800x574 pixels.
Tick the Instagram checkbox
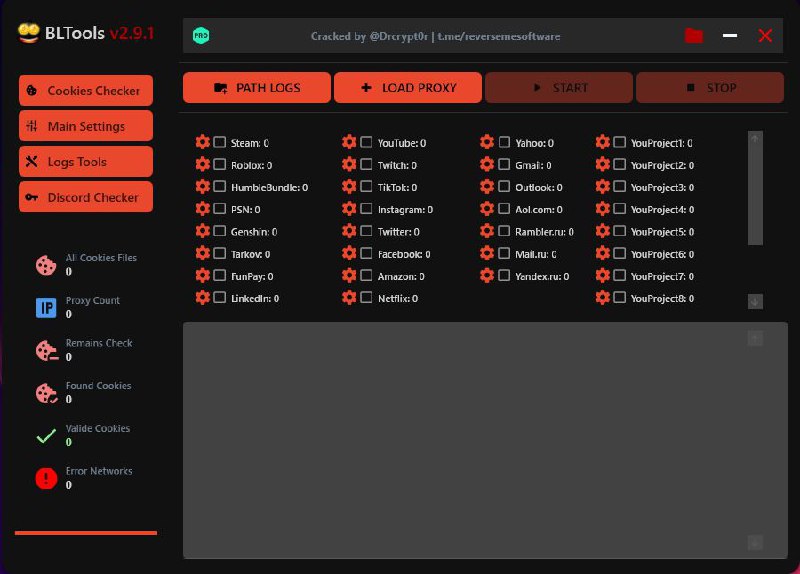pos(366,209)
